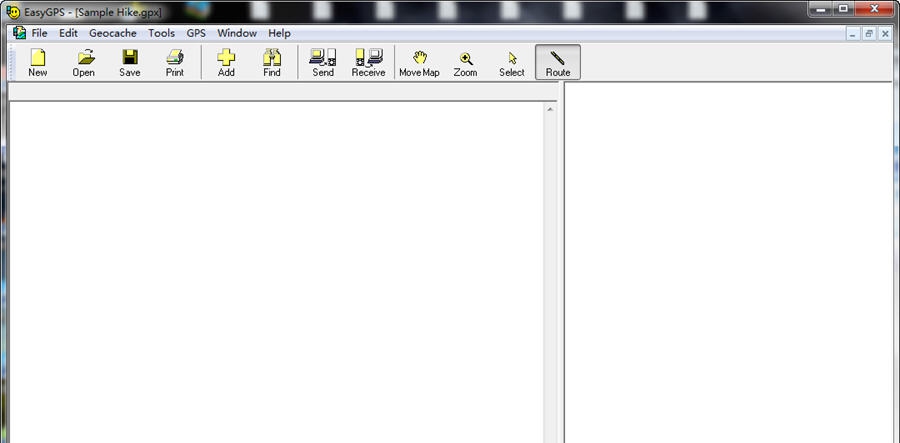Open a GPX file with Open

click(83, 63)
